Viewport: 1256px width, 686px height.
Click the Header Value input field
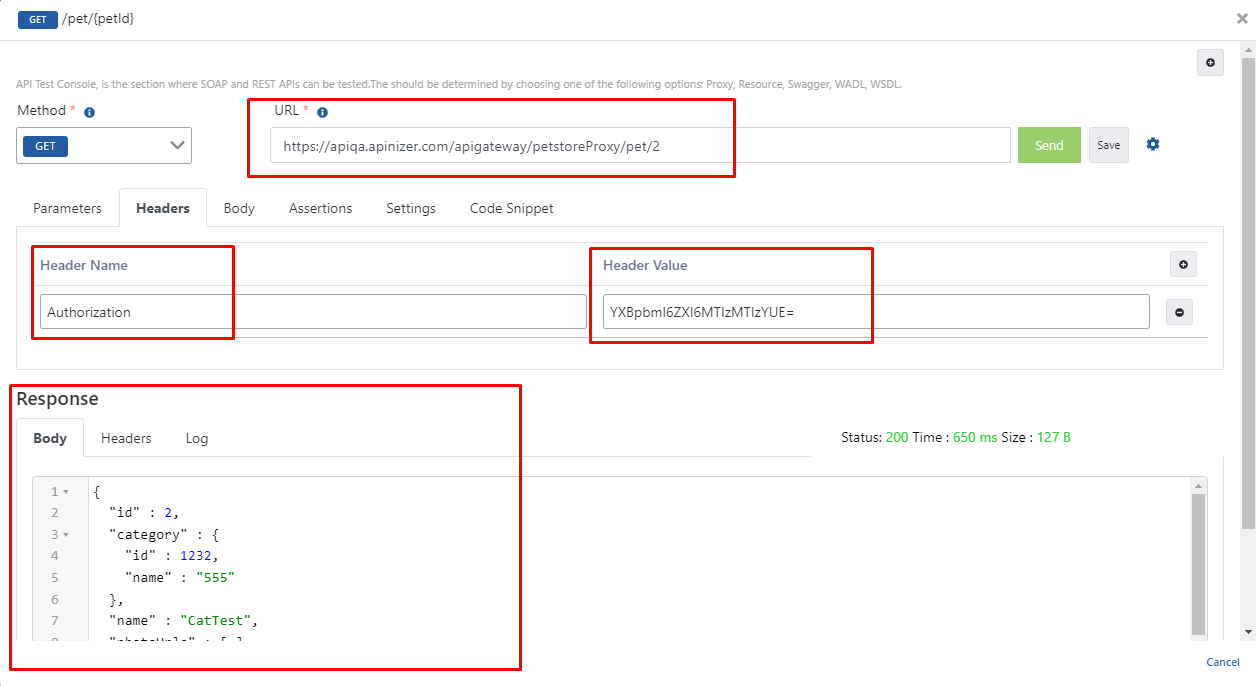pyautogui.click(x=875, y=312)
